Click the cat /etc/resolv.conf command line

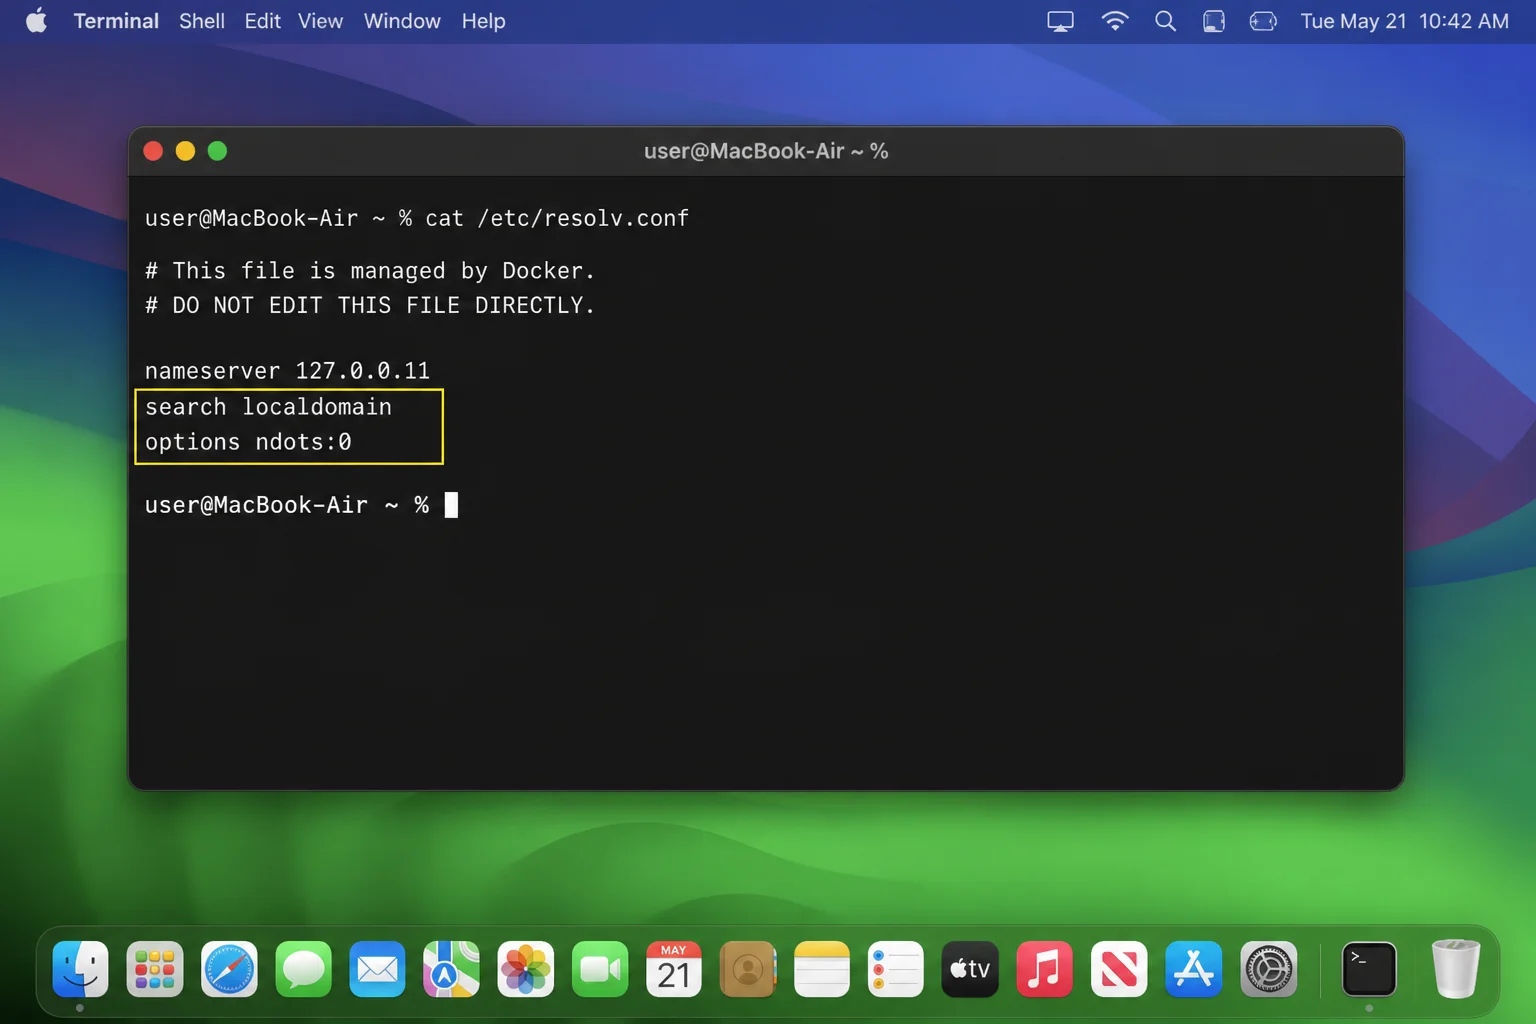click(417, 218)
